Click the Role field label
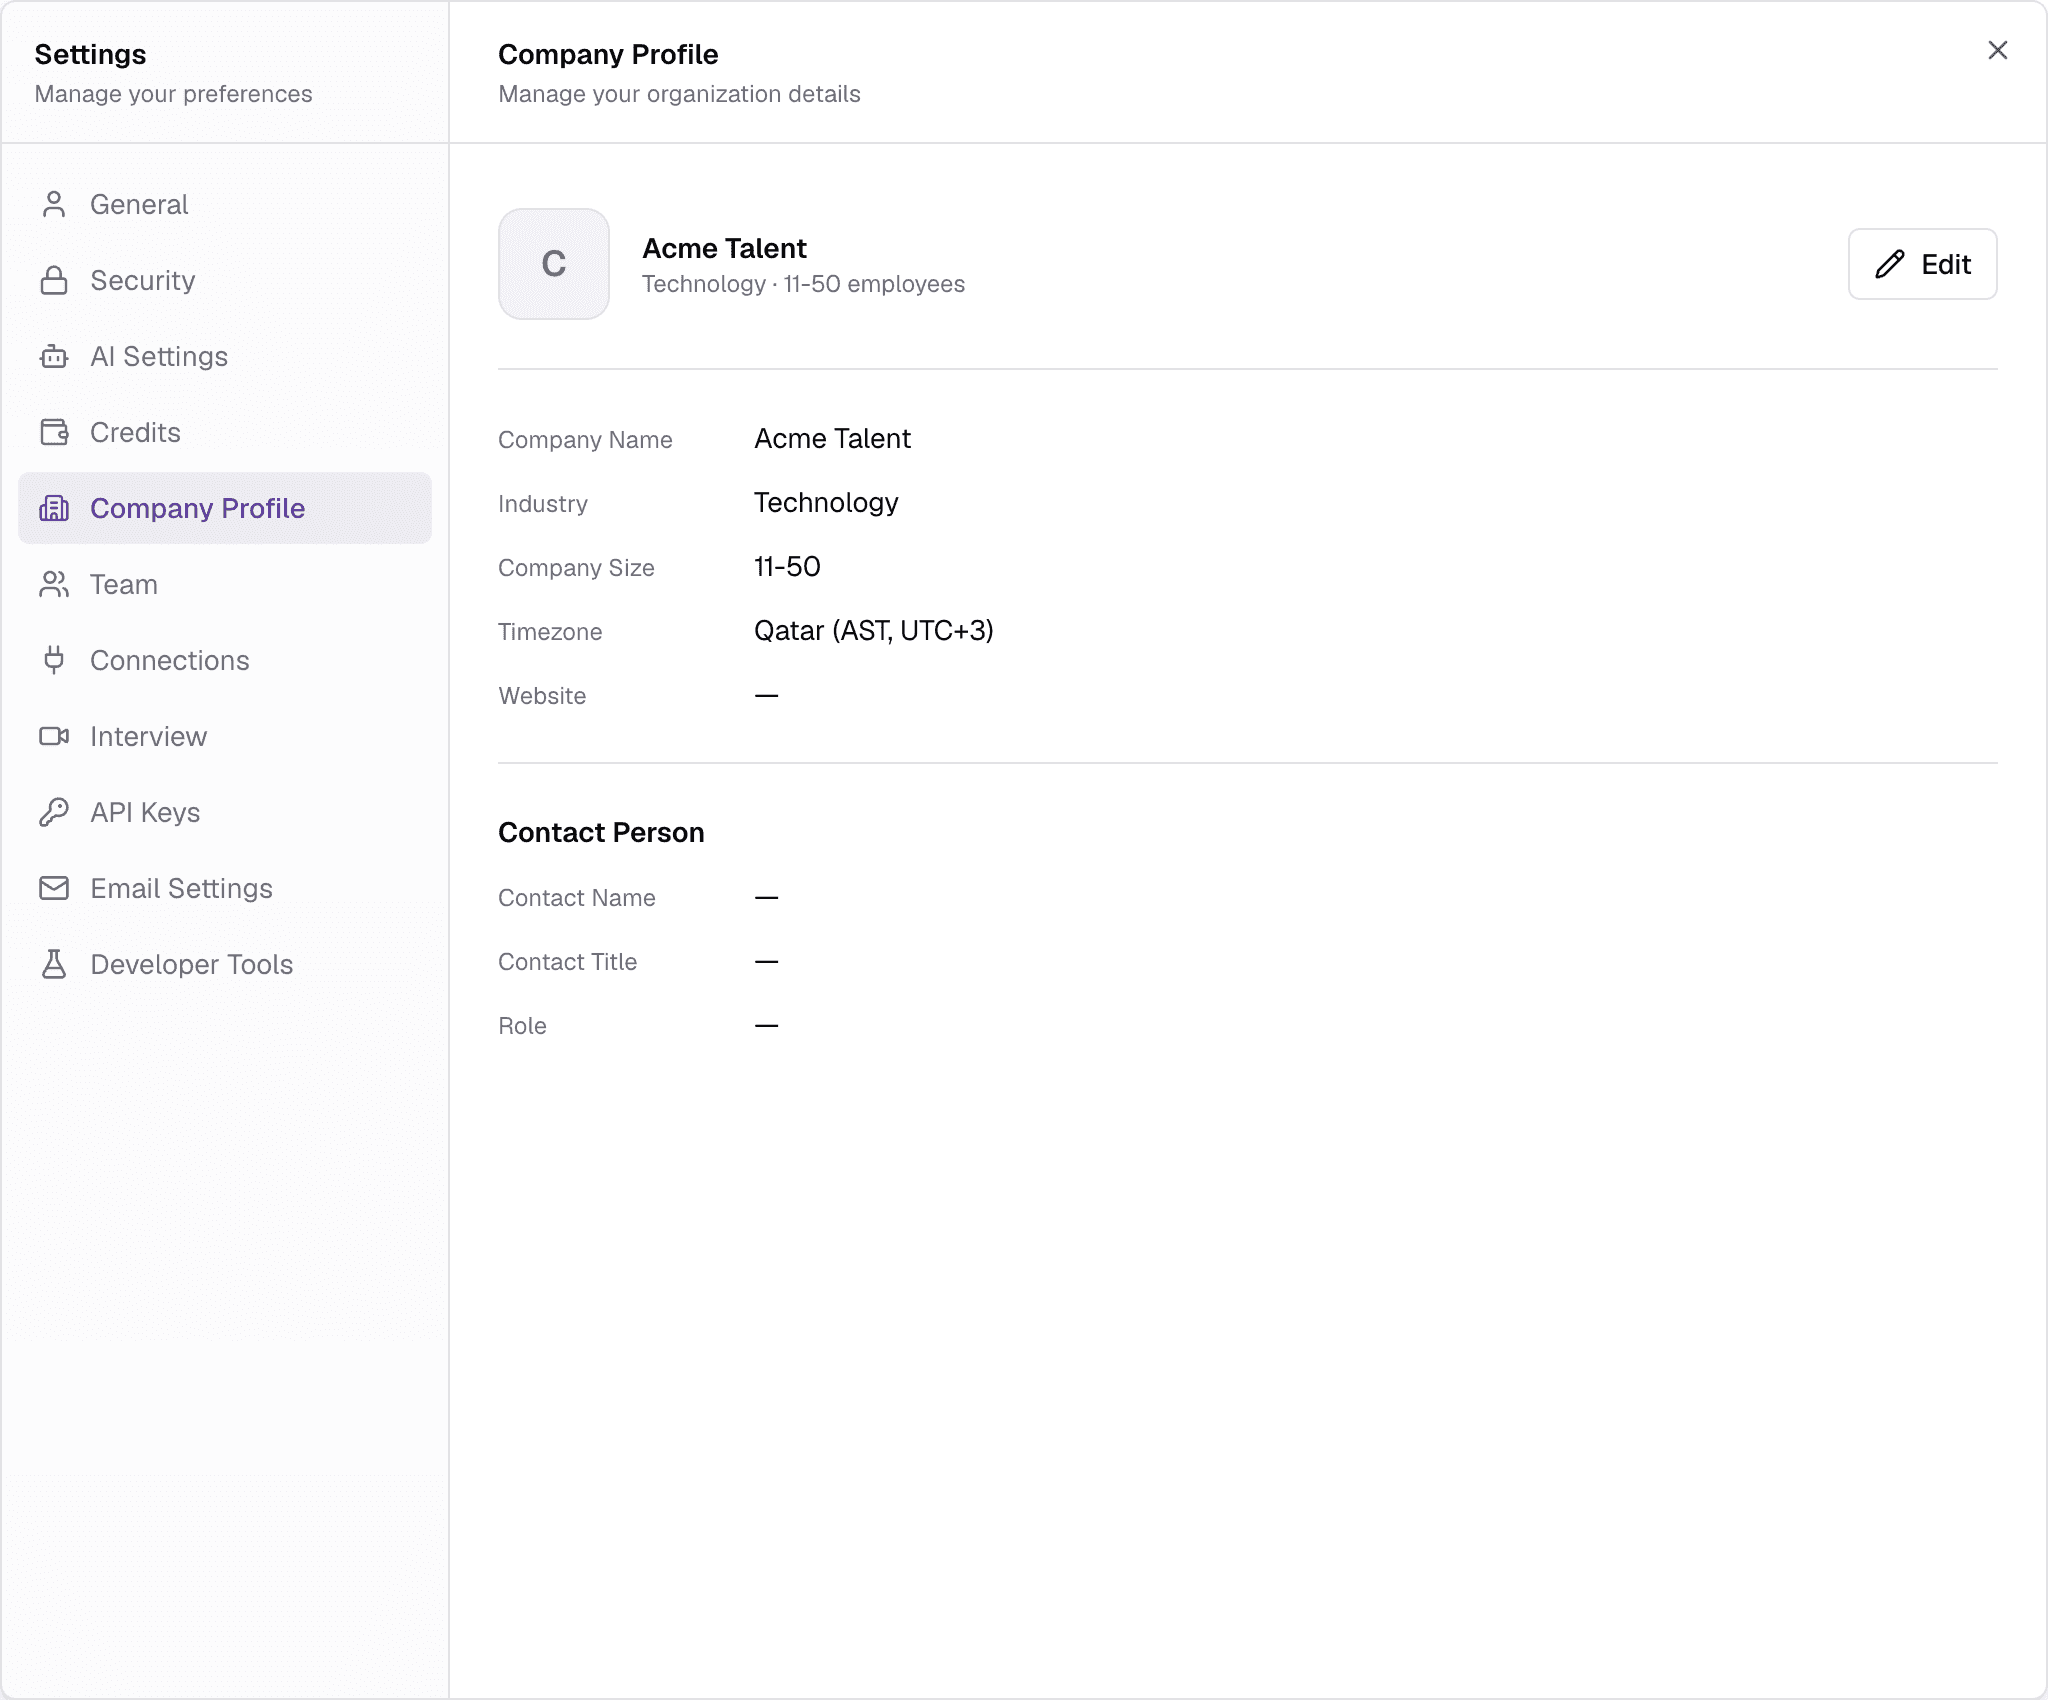2048x1700 pixels. pyautogui.click(x=522, y=1026)
